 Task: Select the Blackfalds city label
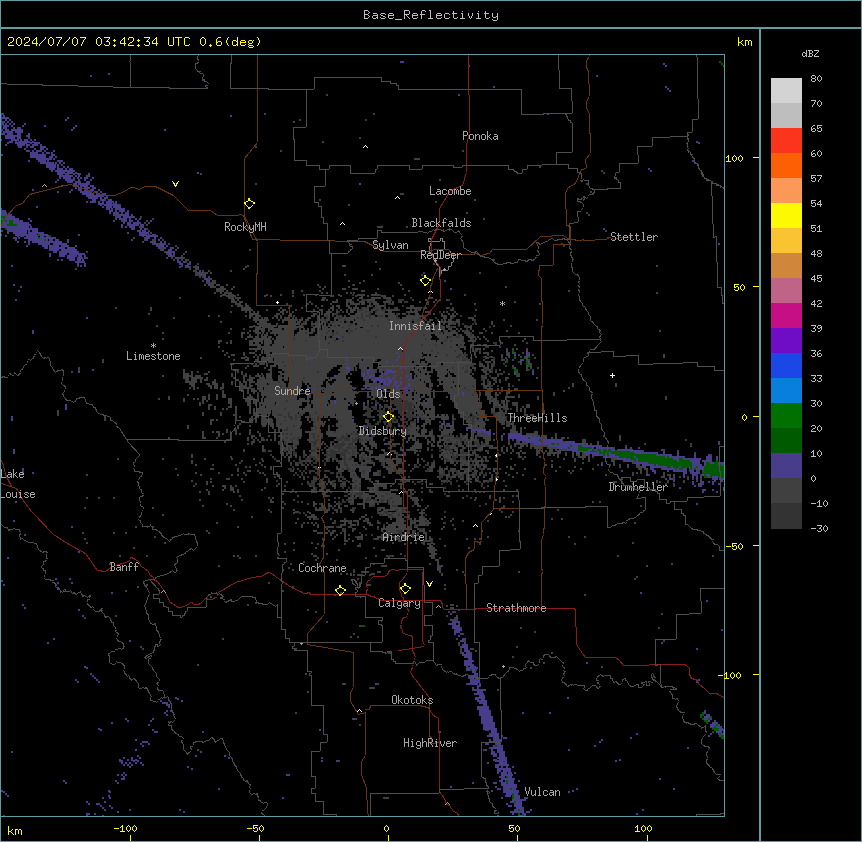[441, 223]
